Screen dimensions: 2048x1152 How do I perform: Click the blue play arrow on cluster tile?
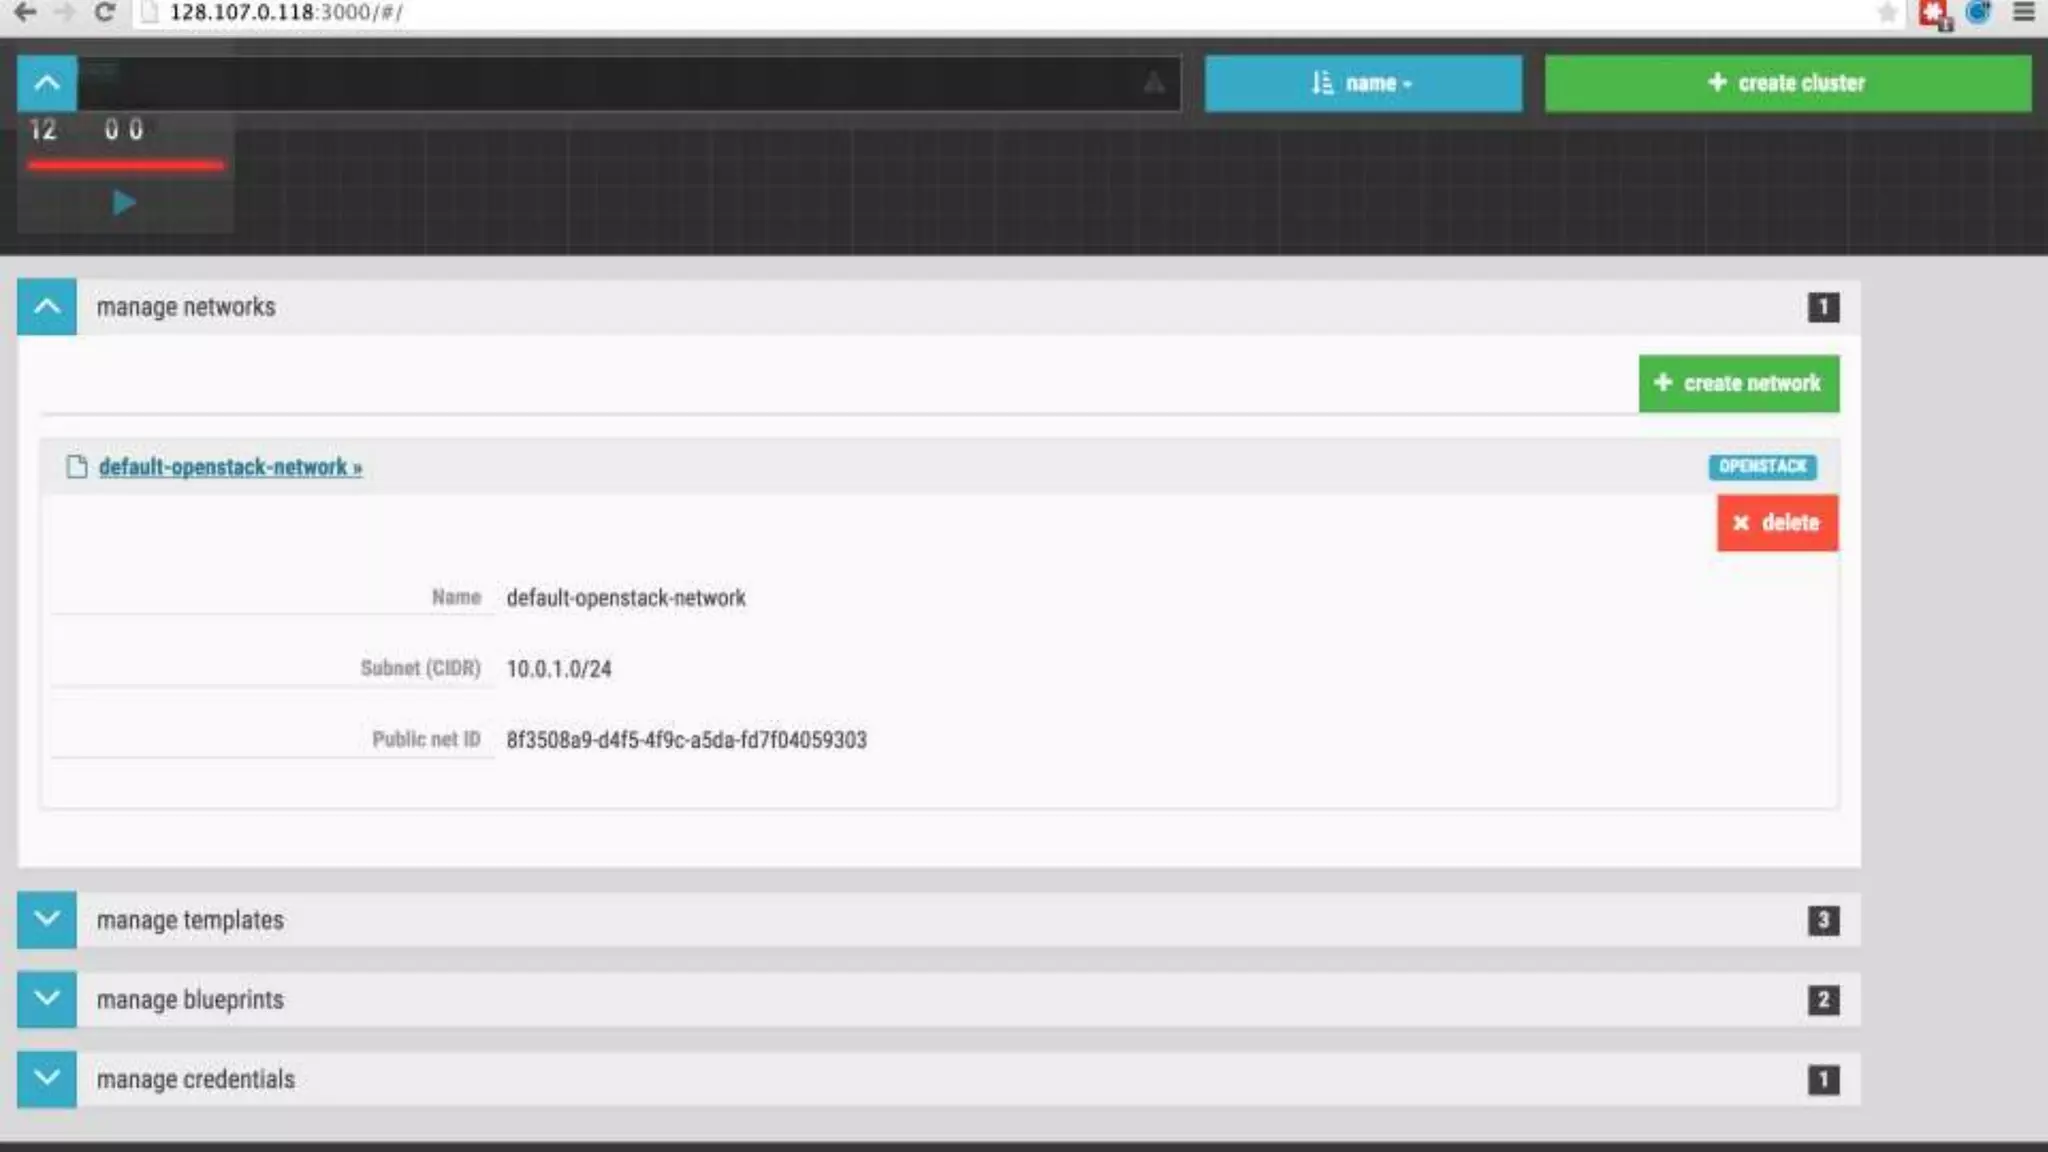(124, 203)
